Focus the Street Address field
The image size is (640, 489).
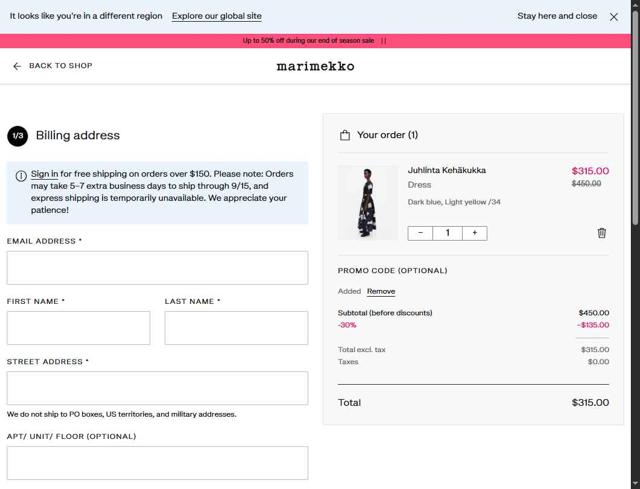[x=157, y=388]
